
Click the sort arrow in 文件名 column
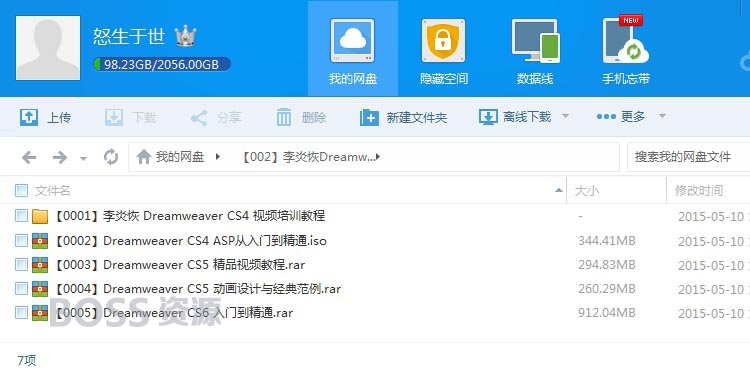tap(558, 190)
